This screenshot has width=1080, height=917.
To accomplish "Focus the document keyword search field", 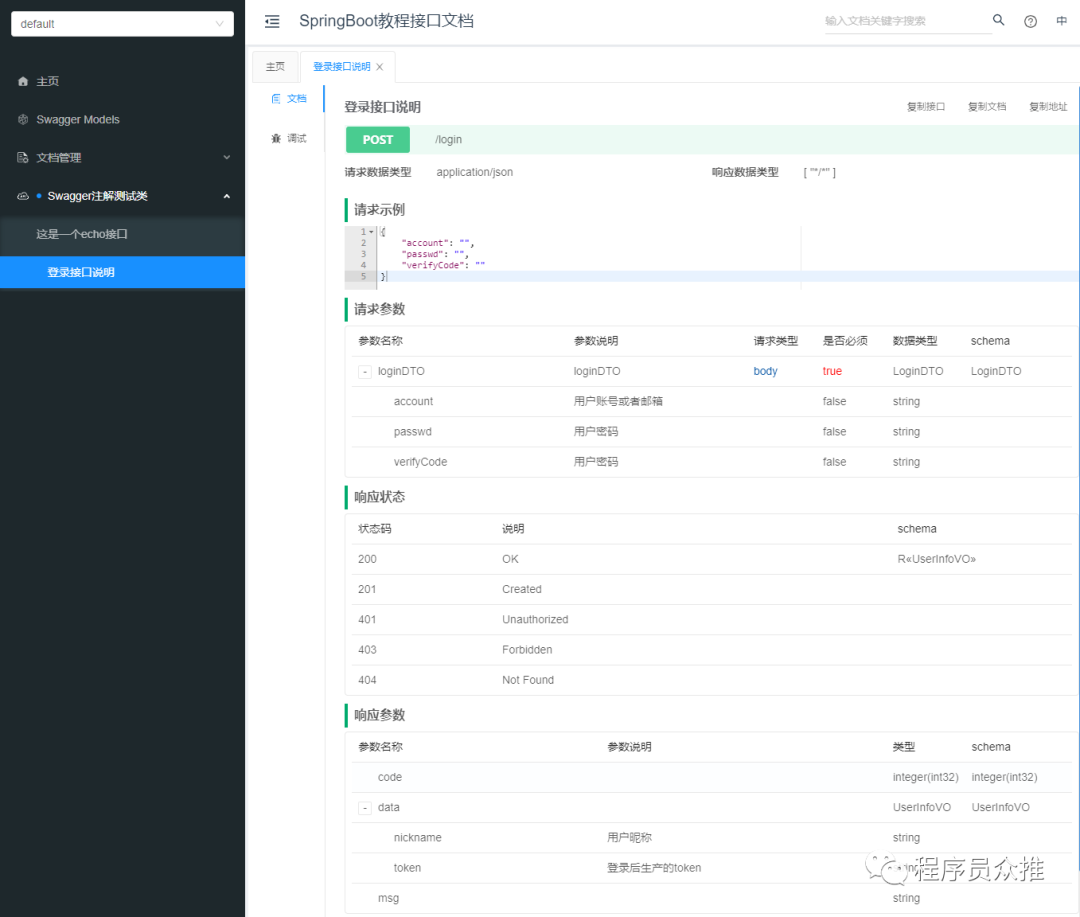I will tap(906, 21).
